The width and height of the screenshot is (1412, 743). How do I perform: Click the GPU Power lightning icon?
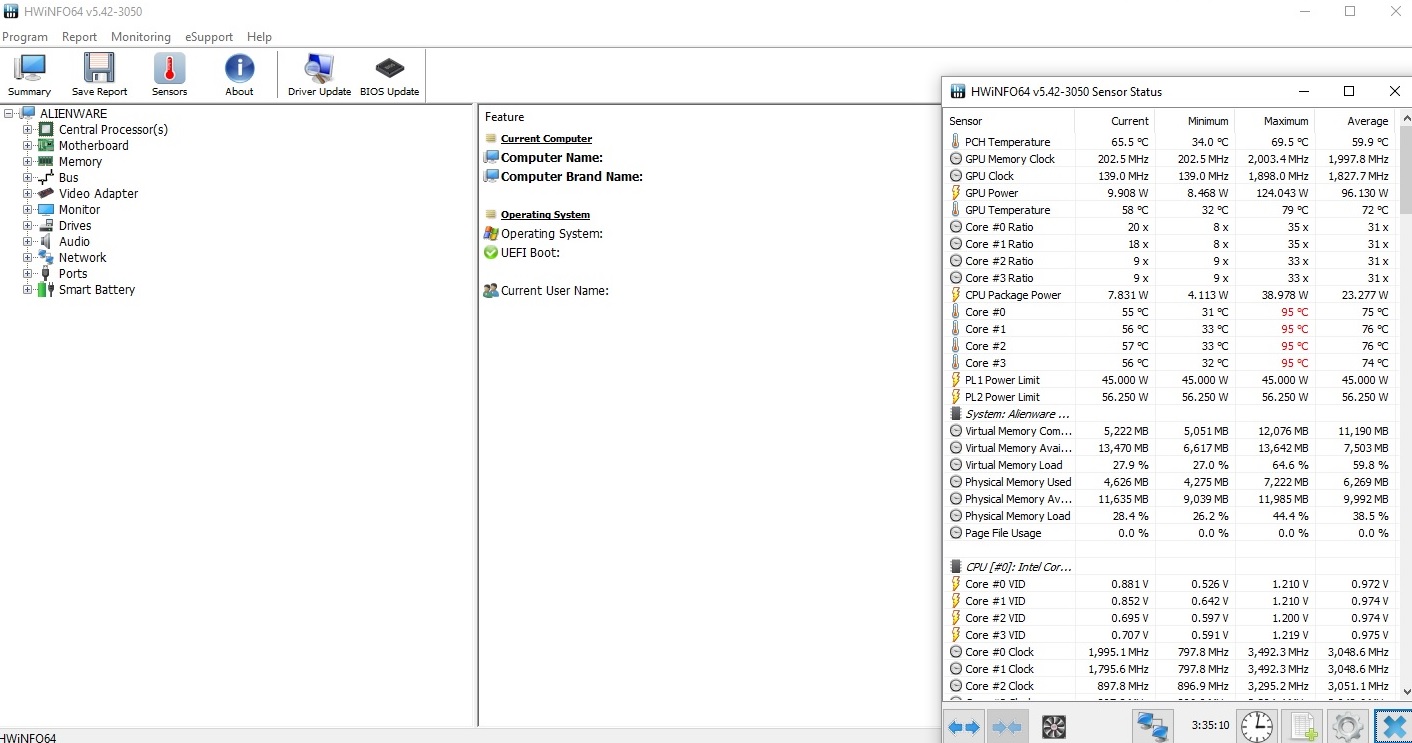pyautogui.click(x=955, y=193)
